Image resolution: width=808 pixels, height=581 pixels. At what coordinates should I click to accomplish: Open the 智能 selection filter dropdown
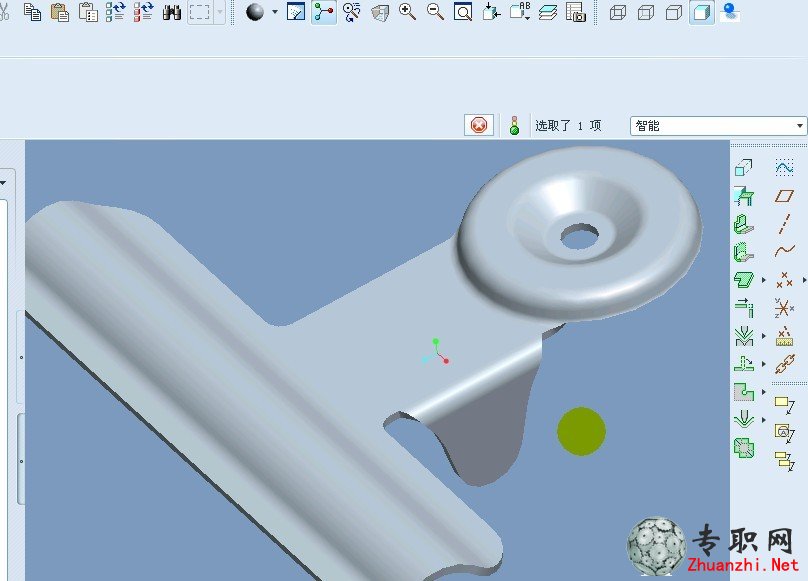(718, 126)
